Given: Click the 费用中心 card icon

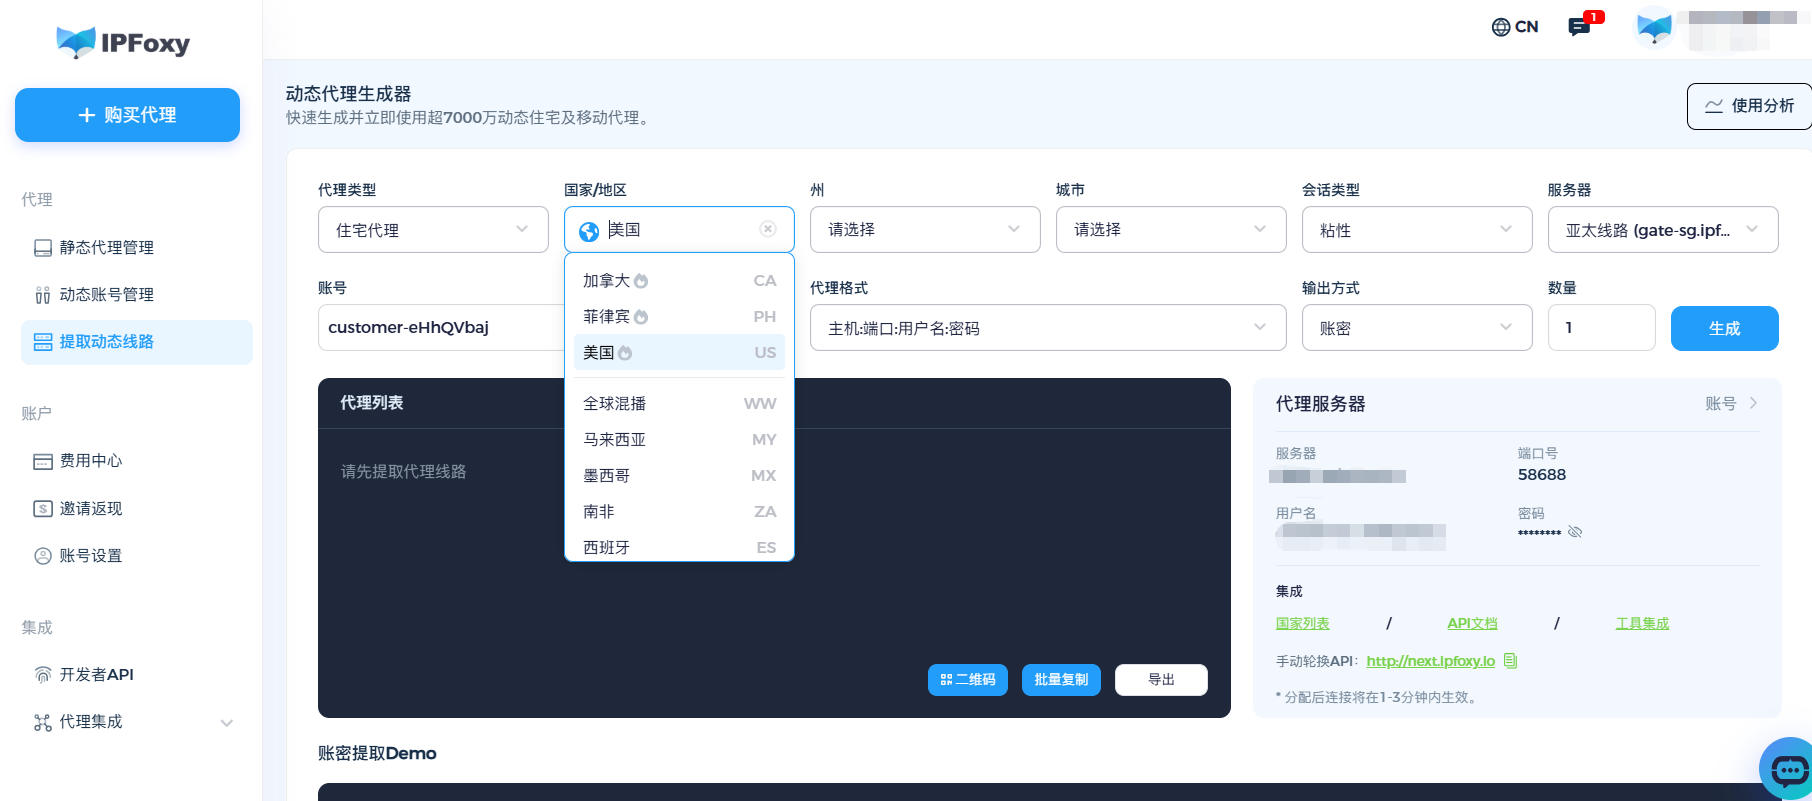Looking at the screenshot, I should click(43, 461).
